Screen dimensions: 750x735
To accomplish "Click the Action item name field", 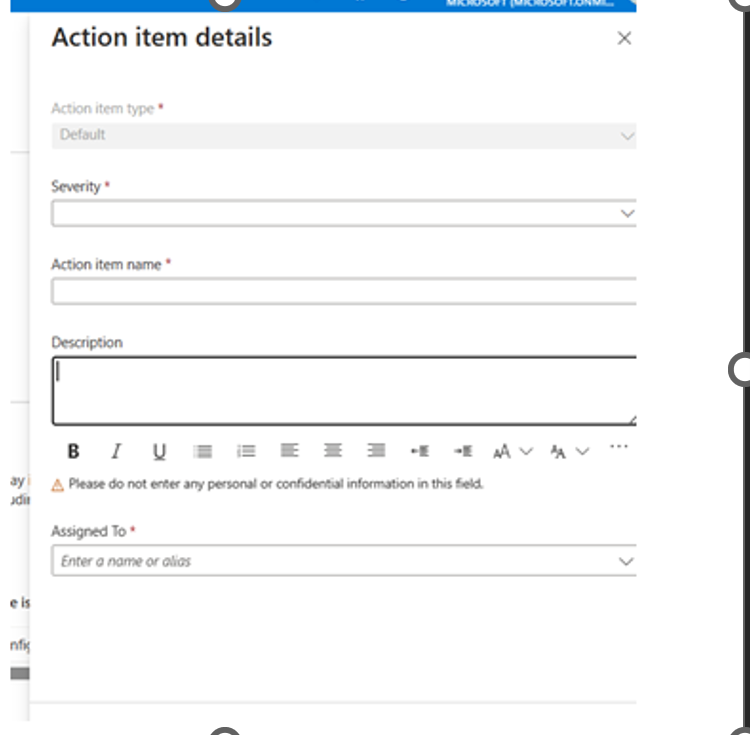I will tap(344, 291).
